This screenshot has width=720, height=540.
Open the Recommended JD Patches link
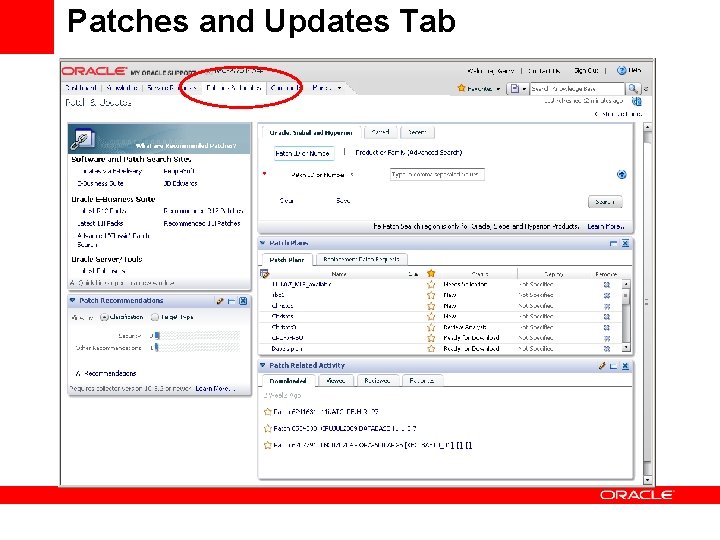[x=202, y=223]
